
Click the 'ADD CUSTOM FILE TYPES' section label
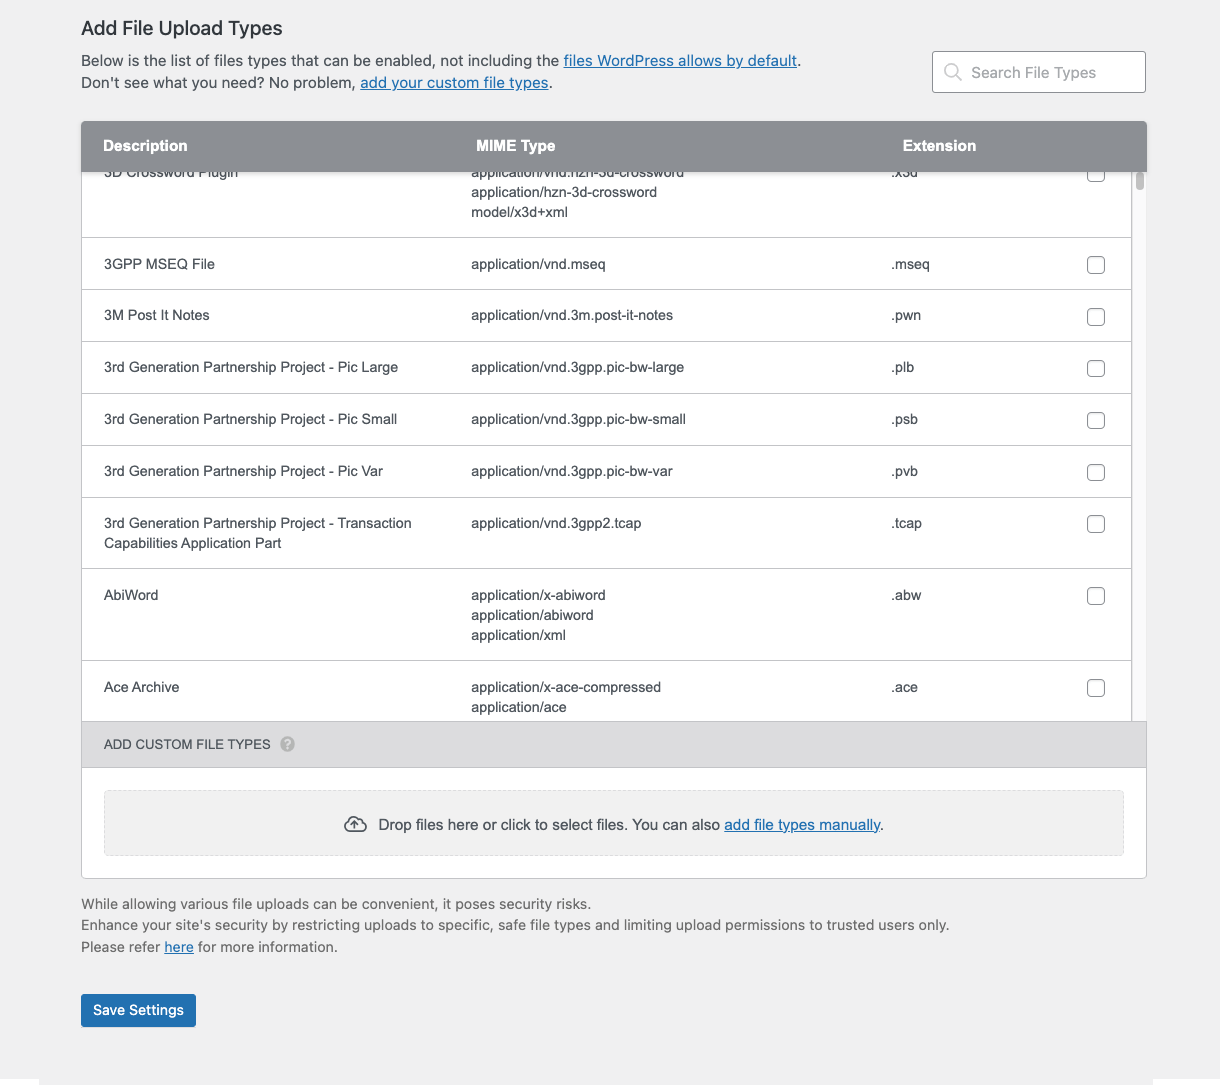click(187, 744)
